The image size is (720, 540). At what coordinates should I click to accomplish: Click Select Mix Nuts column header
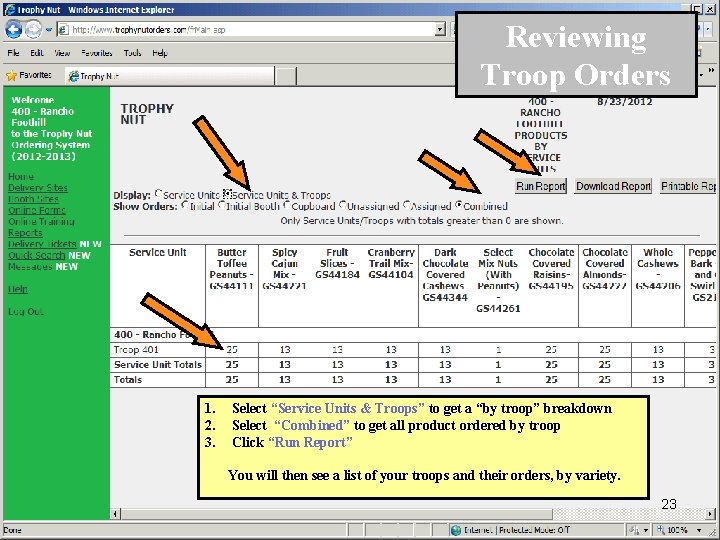click(498, 280)
